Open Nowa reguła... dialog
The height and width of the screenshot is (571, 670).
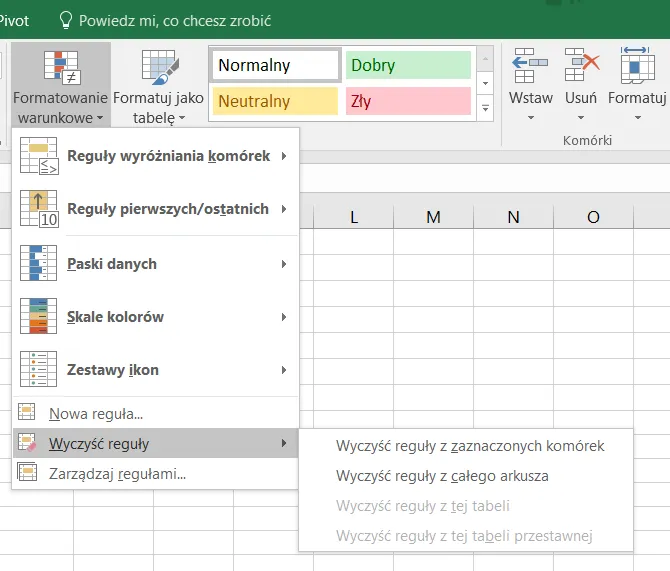tap(96, 413)
